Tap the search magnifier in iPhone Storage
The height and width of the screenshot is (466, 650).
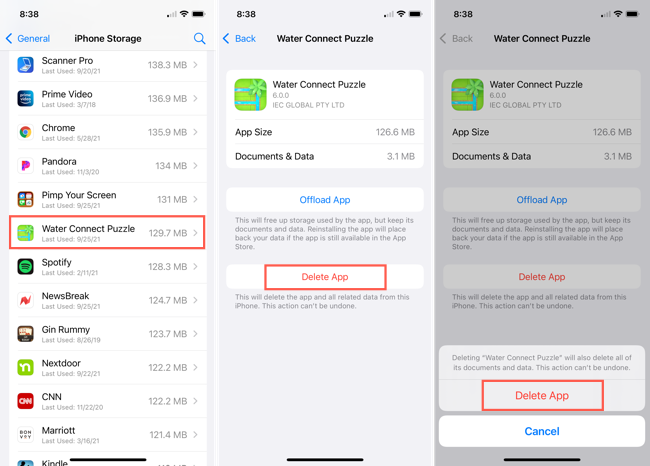pyautogui.click(x=199, y=39)
